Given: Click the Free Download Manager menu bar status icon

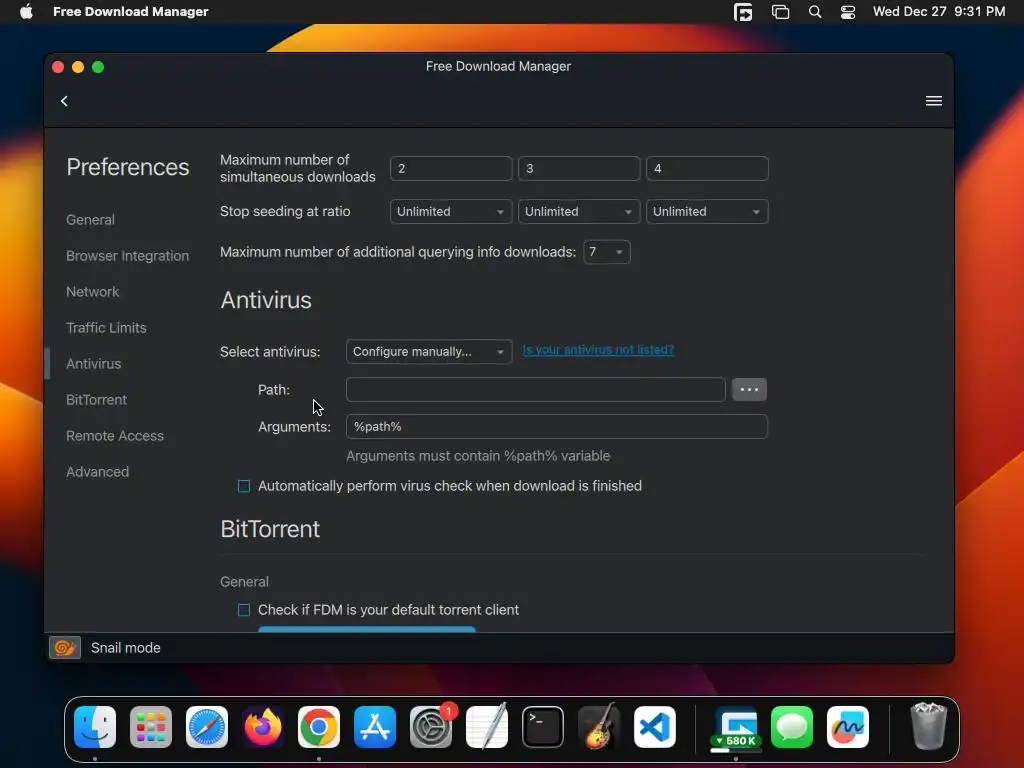Looking at the screenshot, I should tap(743, 12).
